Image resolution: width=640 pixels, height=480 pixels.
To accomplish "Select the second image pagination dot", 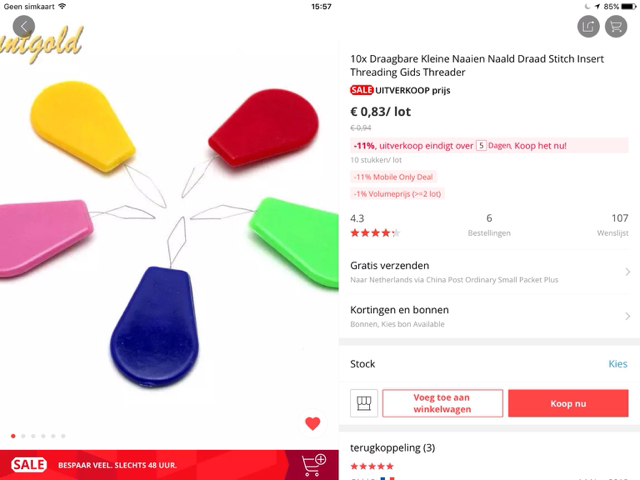I will click(23, 436).
